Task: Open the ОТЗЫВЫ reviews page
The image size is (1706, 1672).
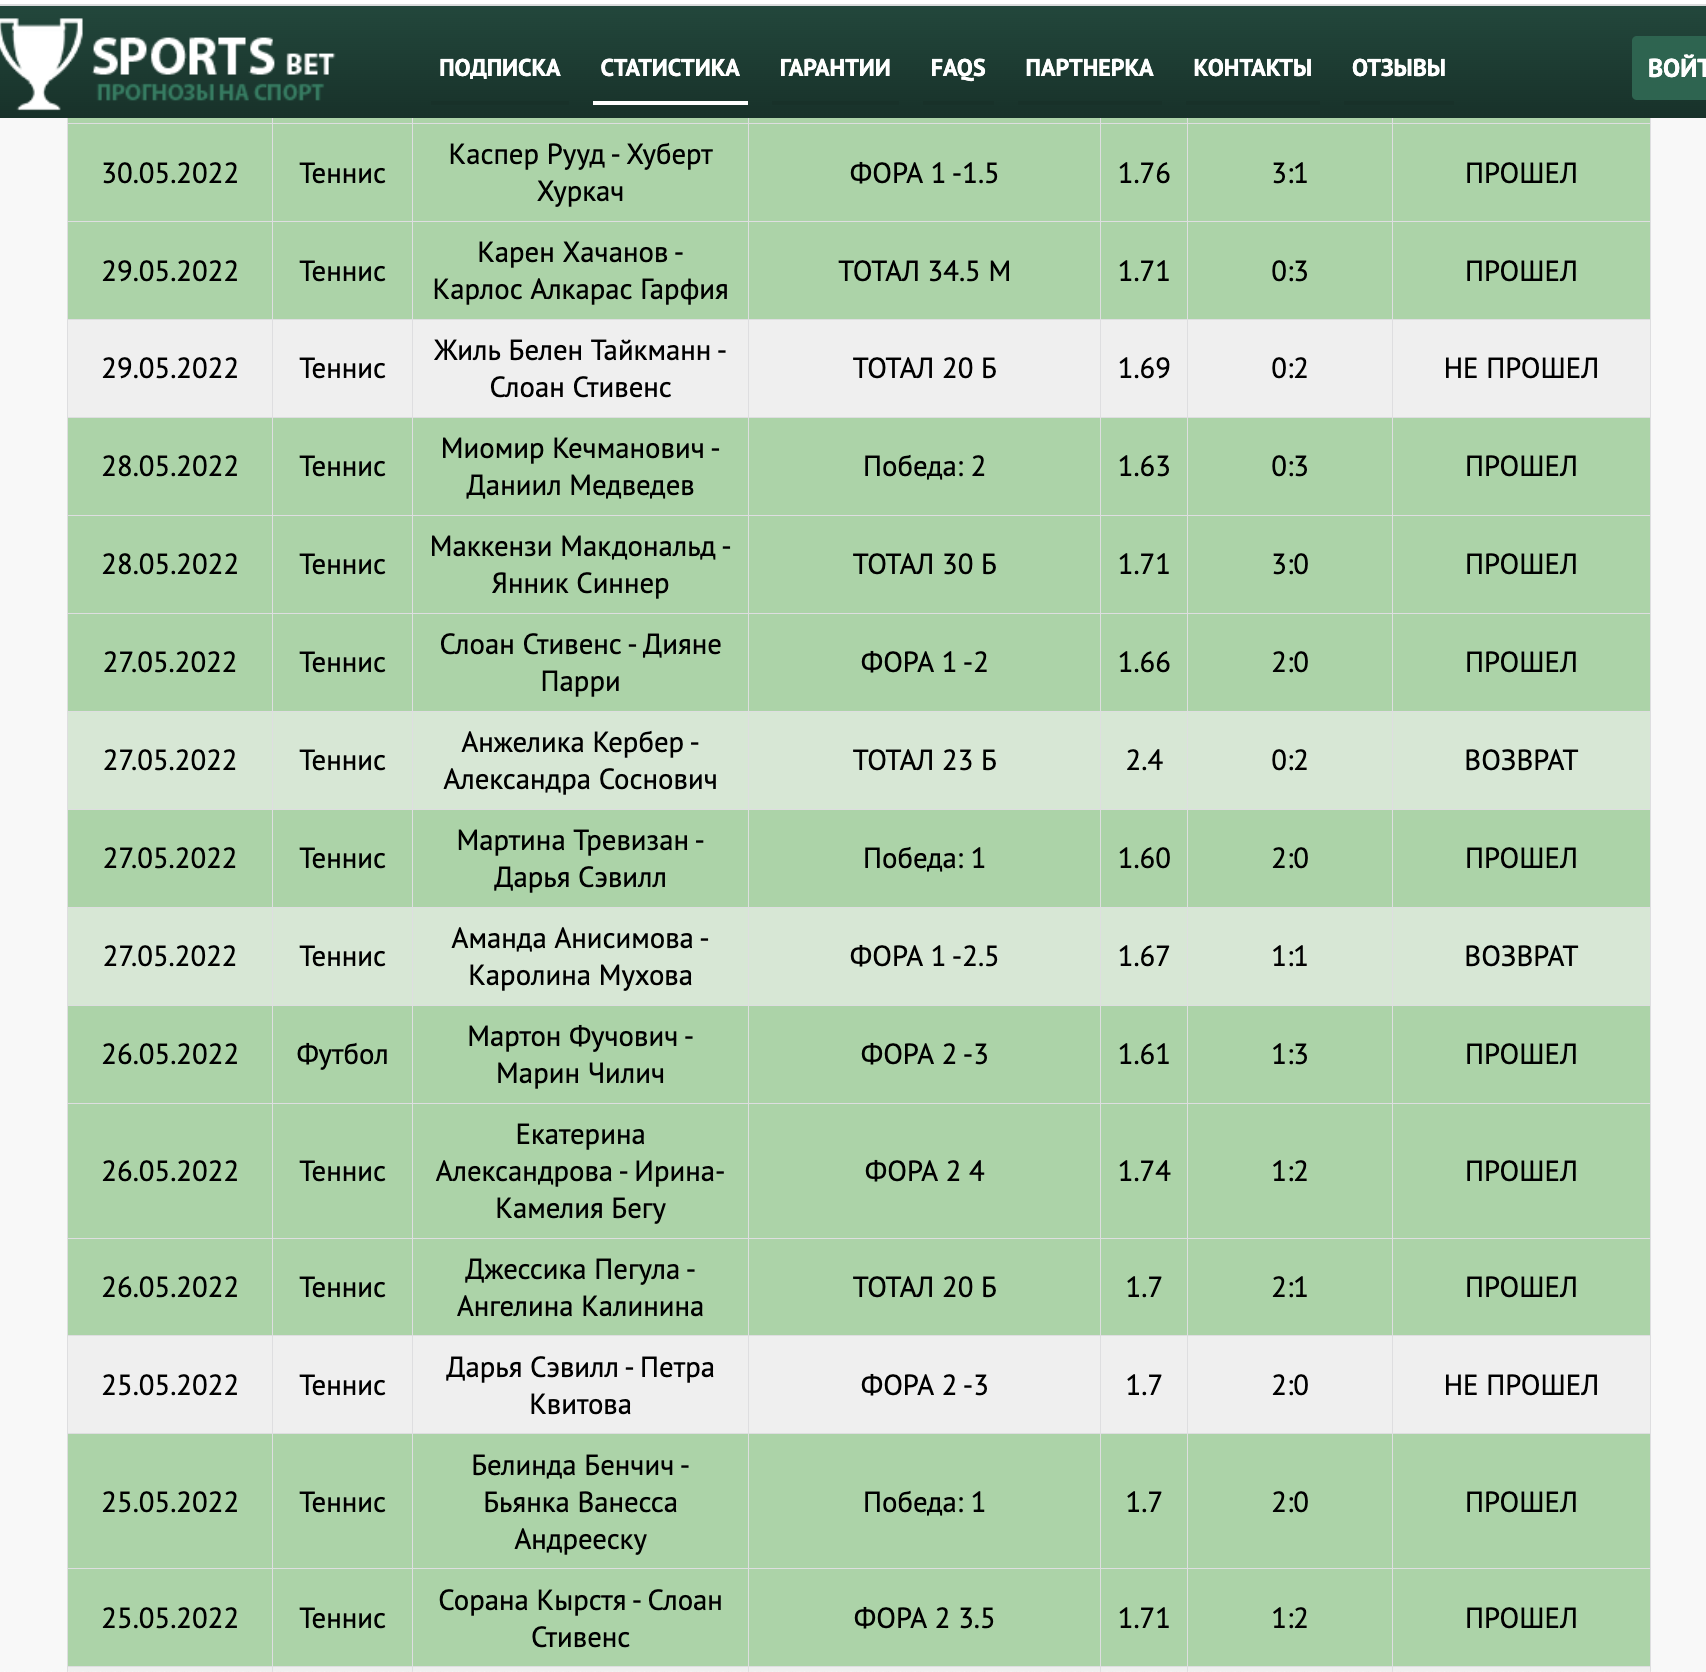Action: [x=1398, y=68]
